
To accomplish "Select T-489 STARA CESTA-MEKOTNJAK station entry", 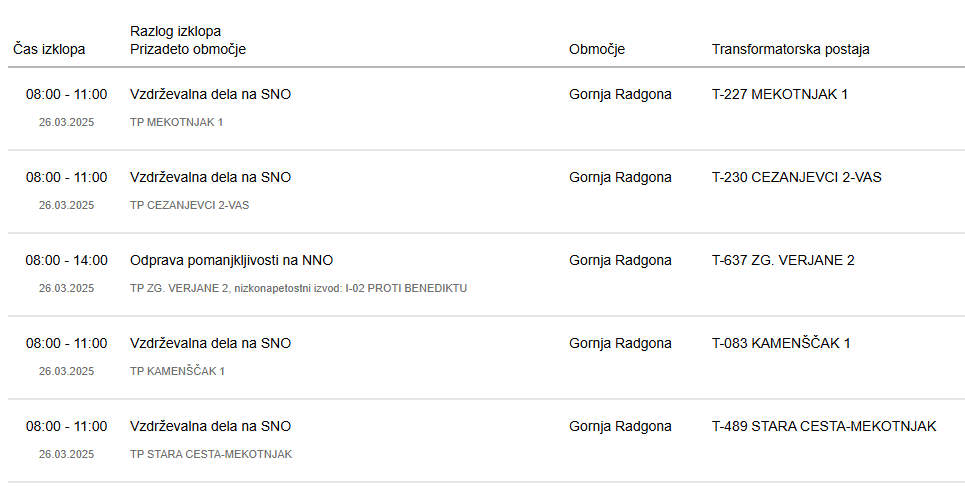I will [x=824, y=426].
